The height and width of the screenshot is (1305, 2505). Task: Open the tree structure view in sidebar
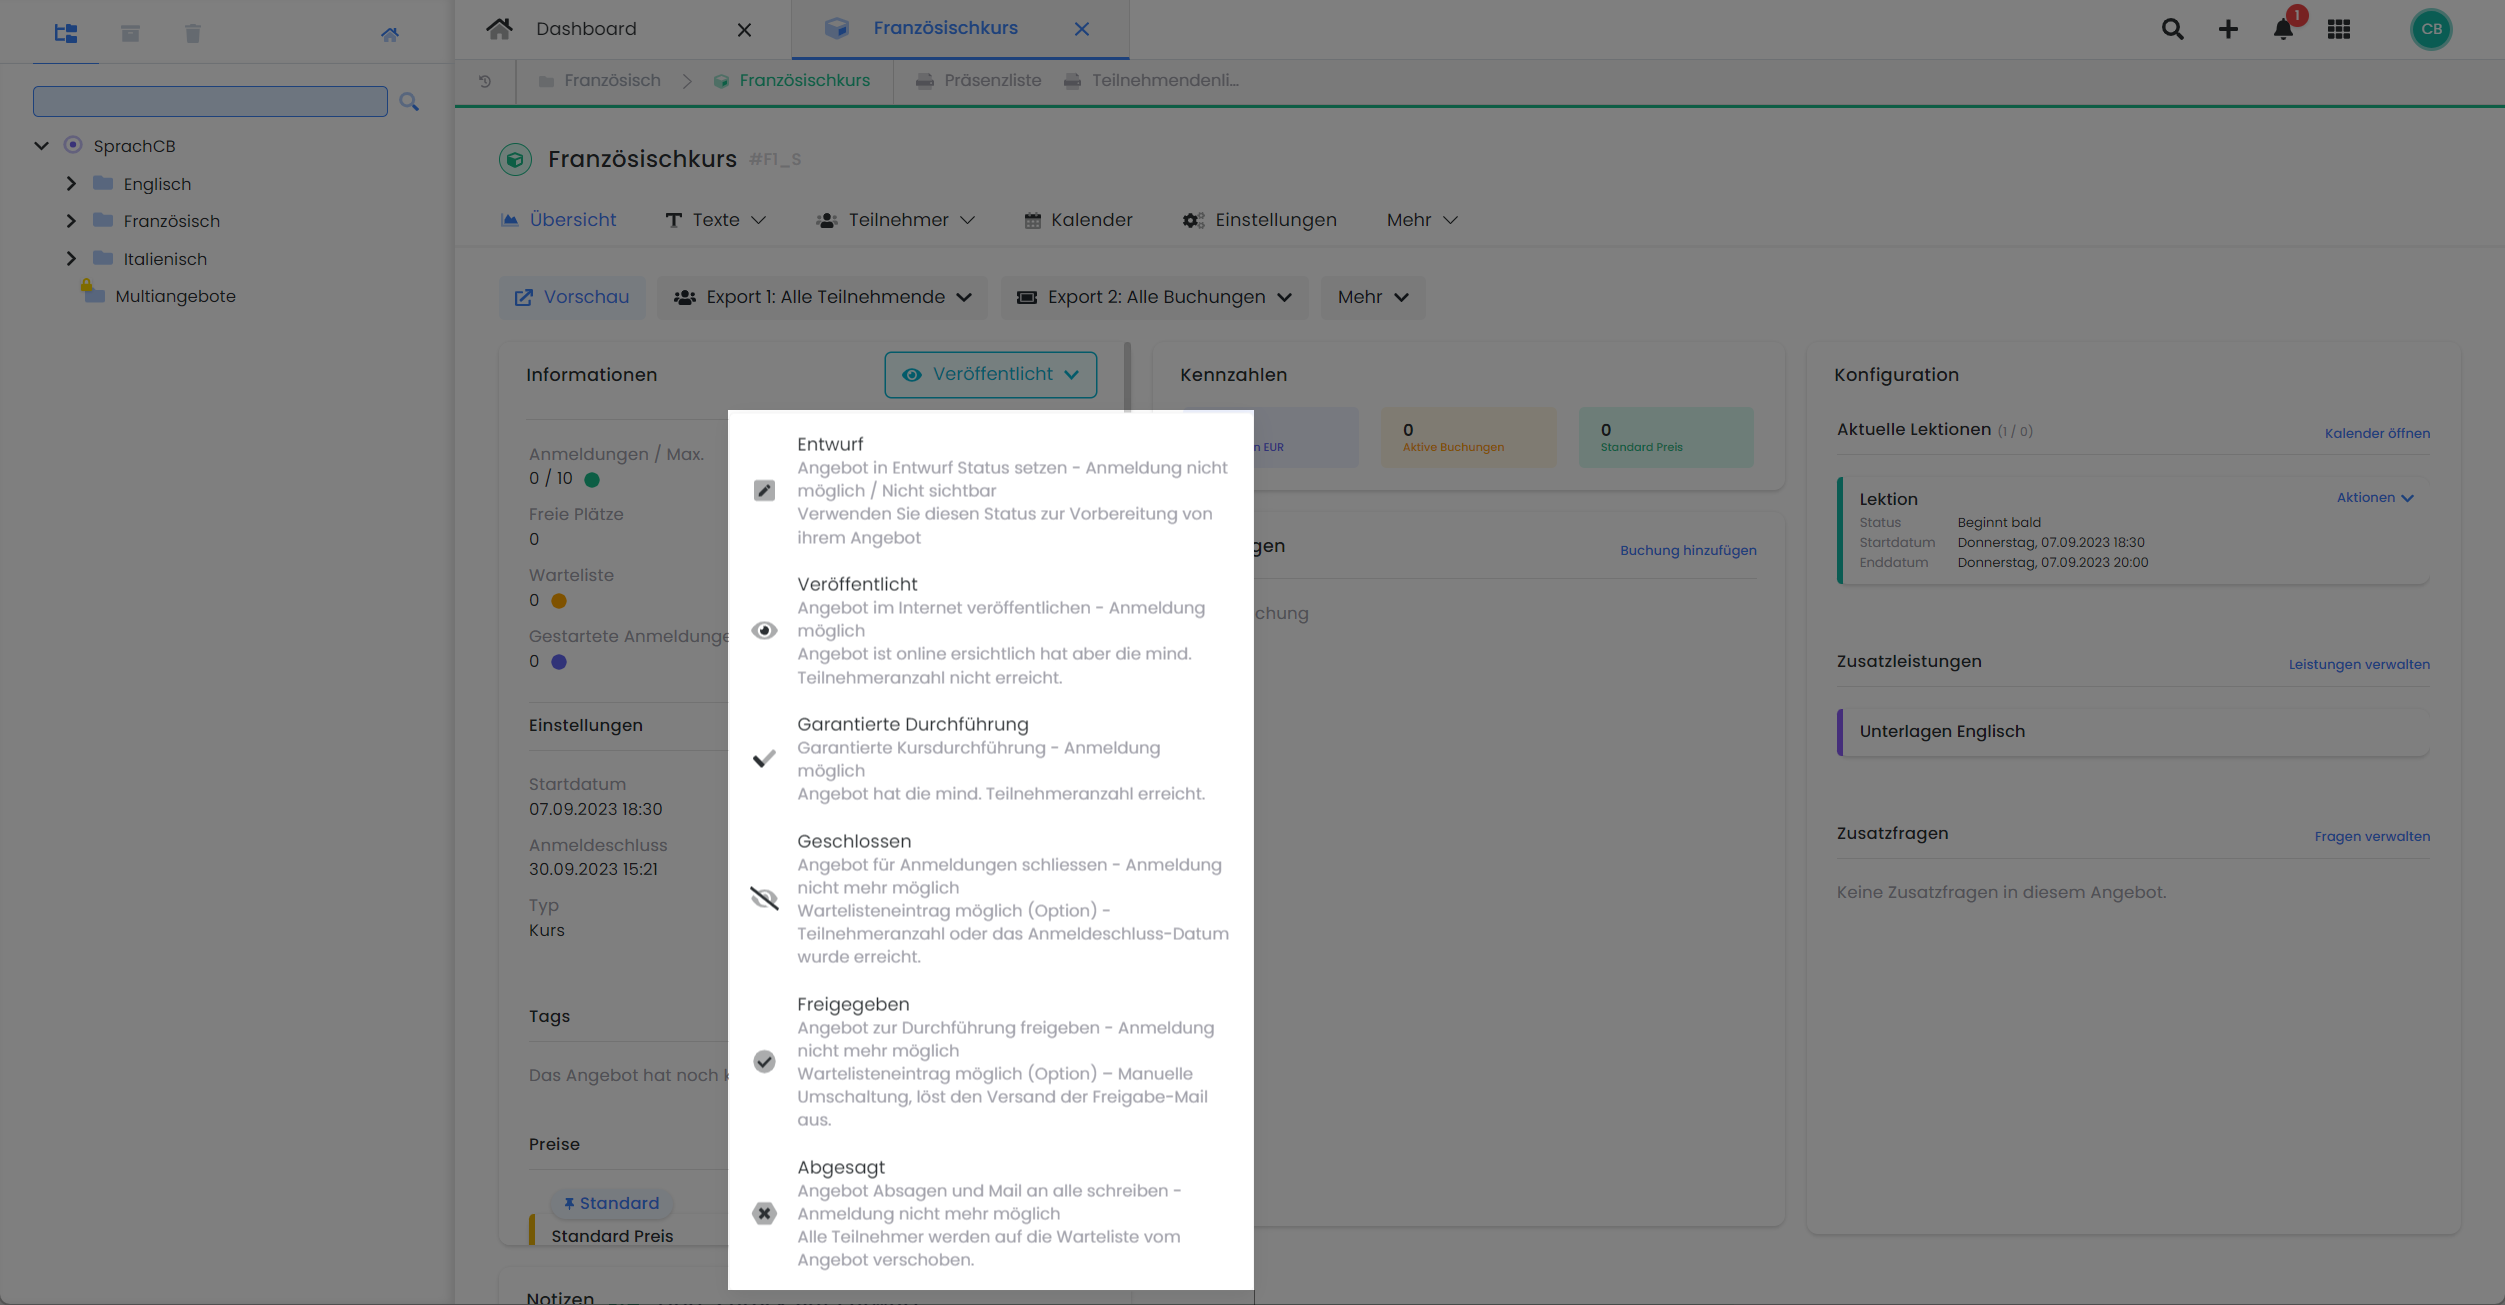pyautogui.click(x=65, y=33)
